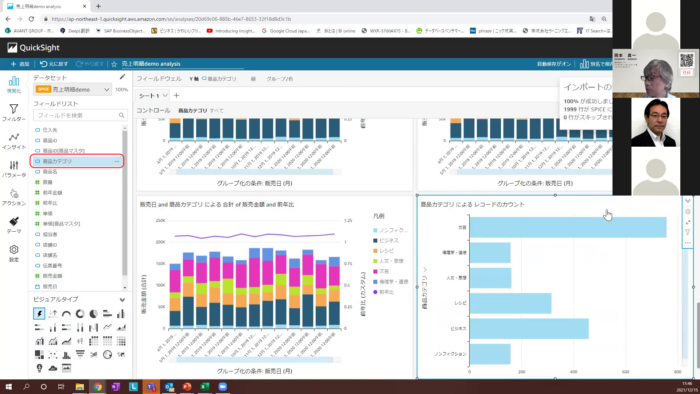Click the 売上明細demo analysis title
The image size is (700, 394).
(x=151, y=64)
